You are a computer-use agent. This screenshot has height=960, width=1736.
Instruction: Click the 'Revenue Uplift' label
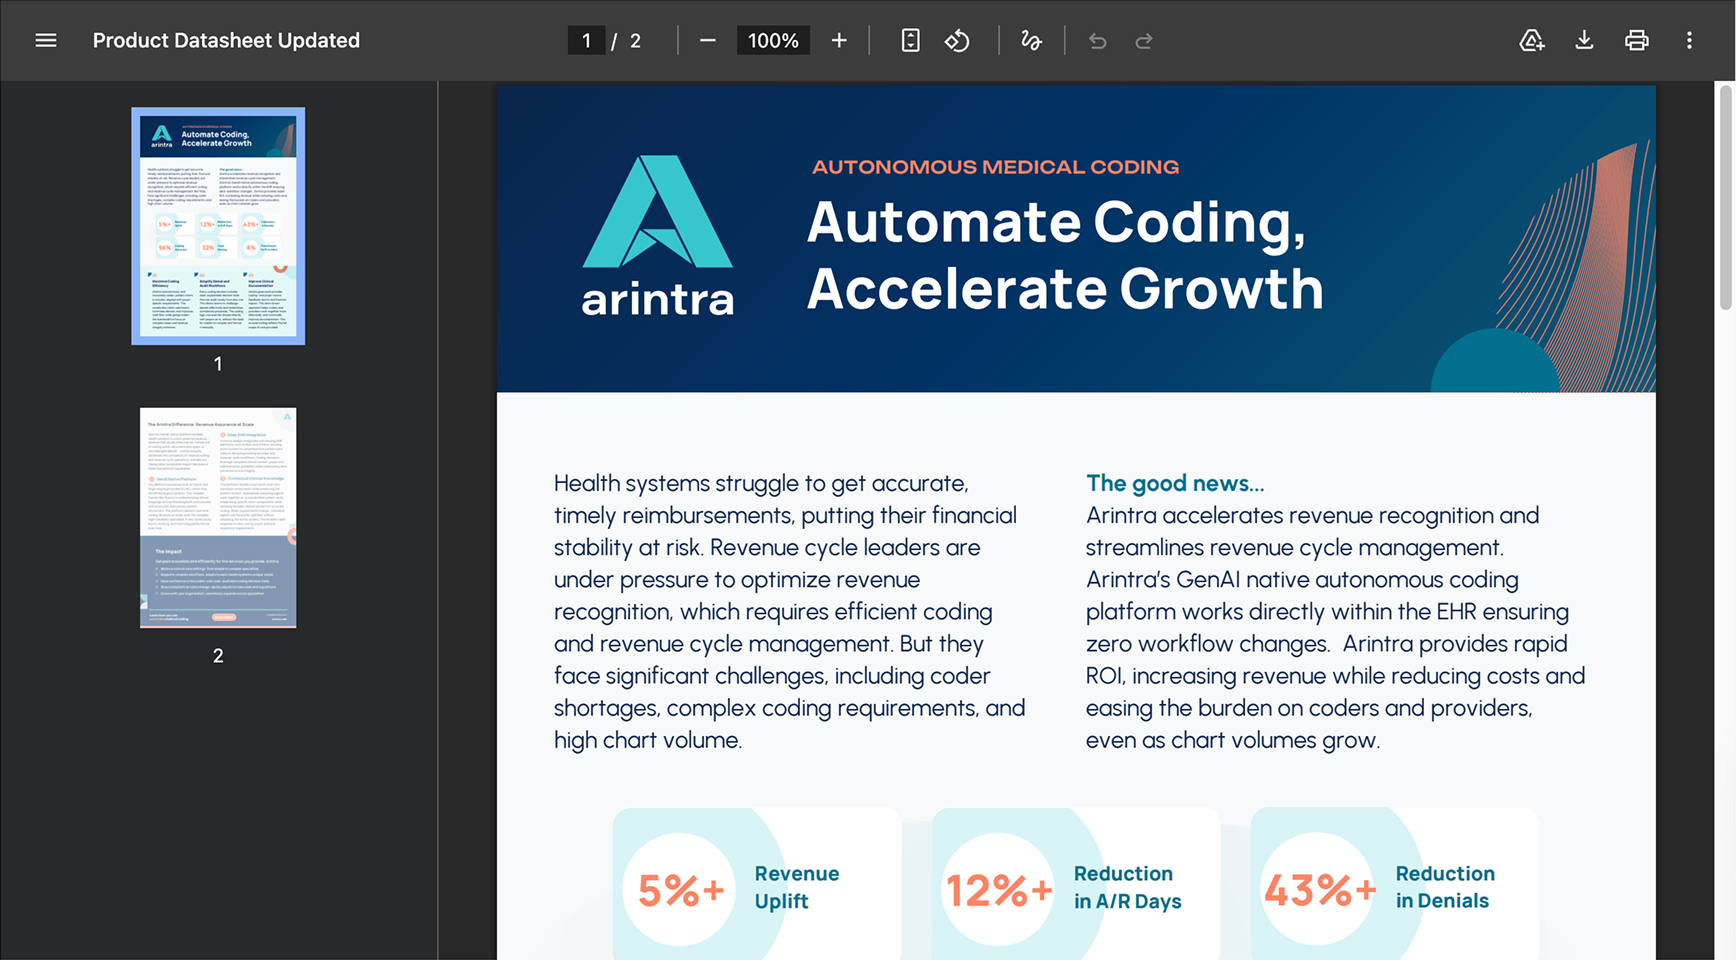(x=797, y=887)
